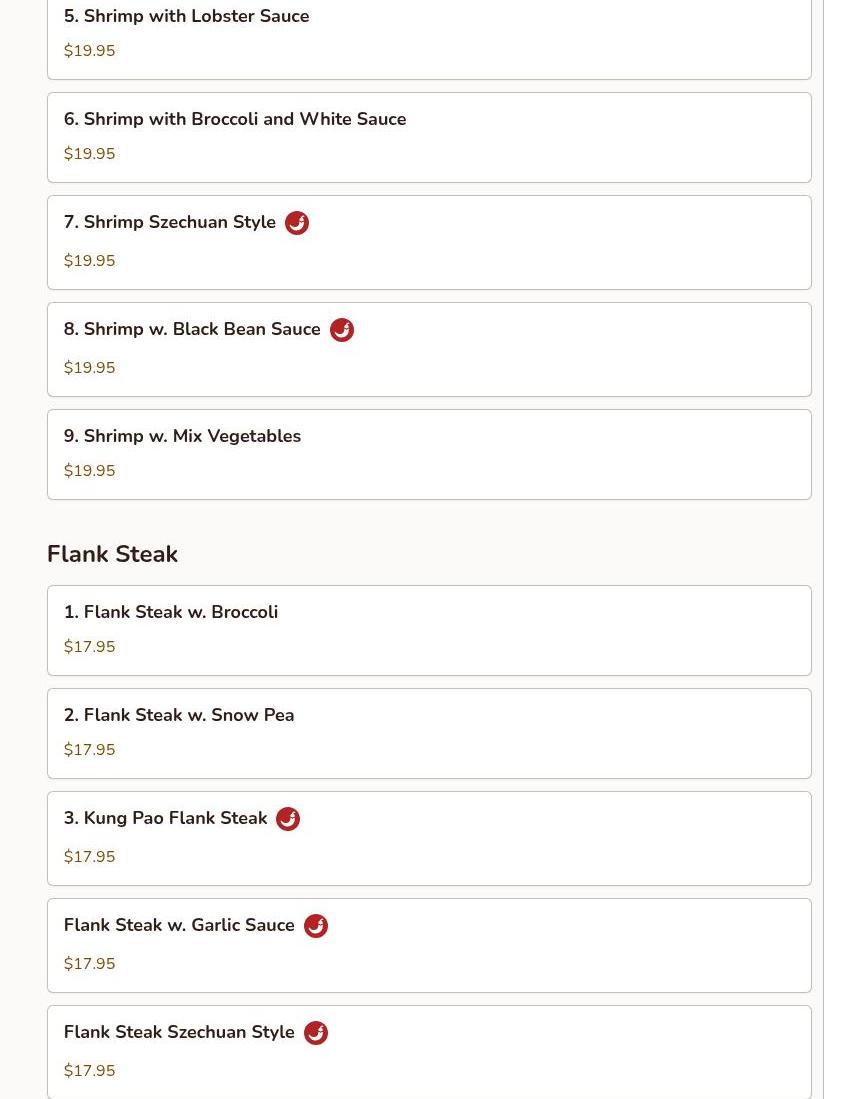Open the Shrimp w. Mix Vegetables card

(x=429, y=454)
